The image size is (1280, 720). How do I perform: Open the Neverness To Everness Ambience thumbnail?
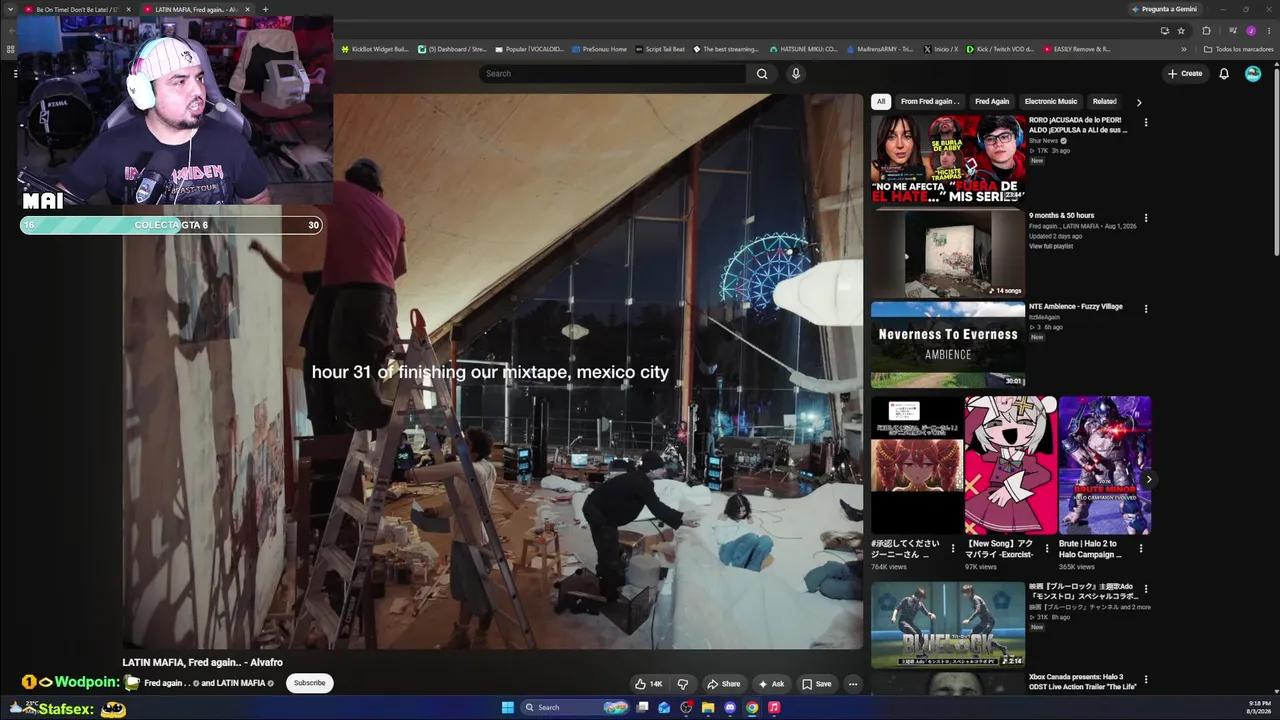coord(948,344)
